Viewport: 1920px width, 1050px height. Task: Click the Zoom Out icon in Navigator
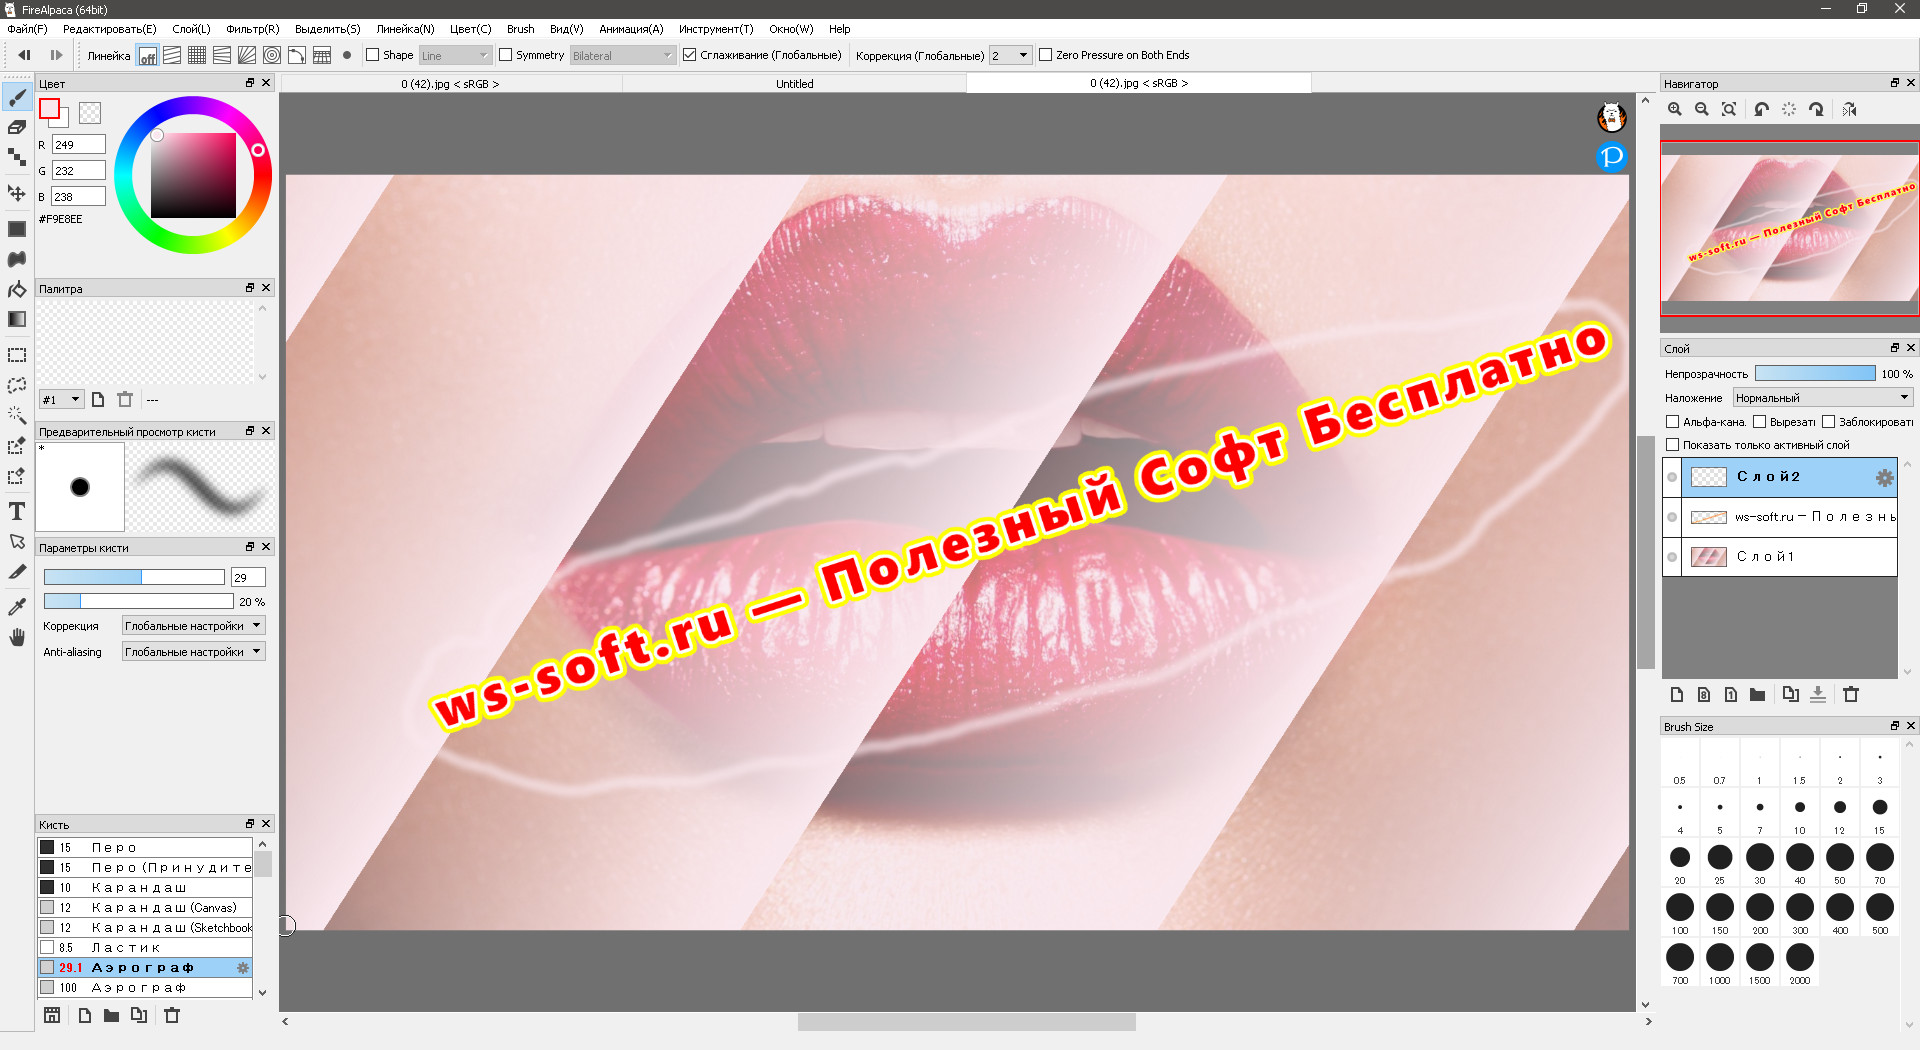click(1702, 109)
